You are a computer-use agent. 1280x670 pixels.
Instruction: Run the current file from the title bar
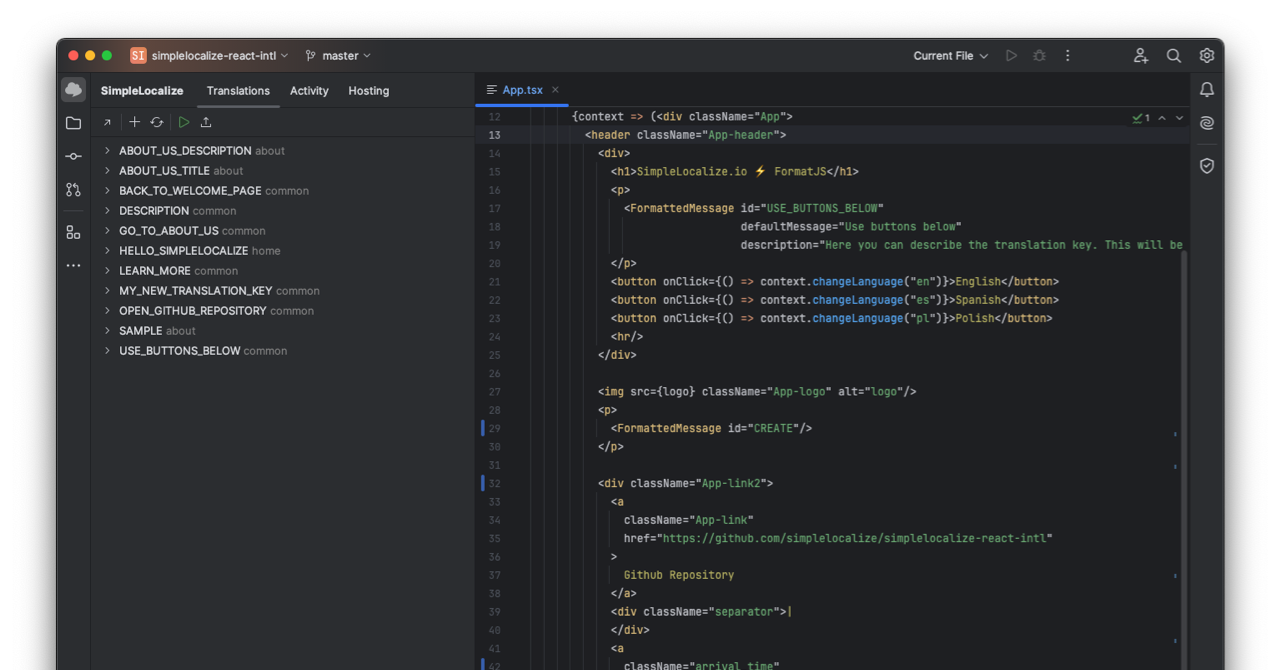(x=1011, y=56)
